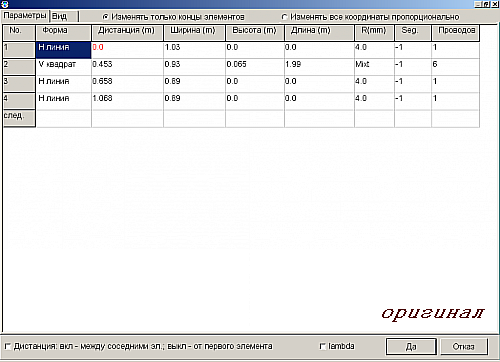This screenshot has height=362, width=500.
Task: Click the R(mm) column header
Action: (x=374, y=33)
